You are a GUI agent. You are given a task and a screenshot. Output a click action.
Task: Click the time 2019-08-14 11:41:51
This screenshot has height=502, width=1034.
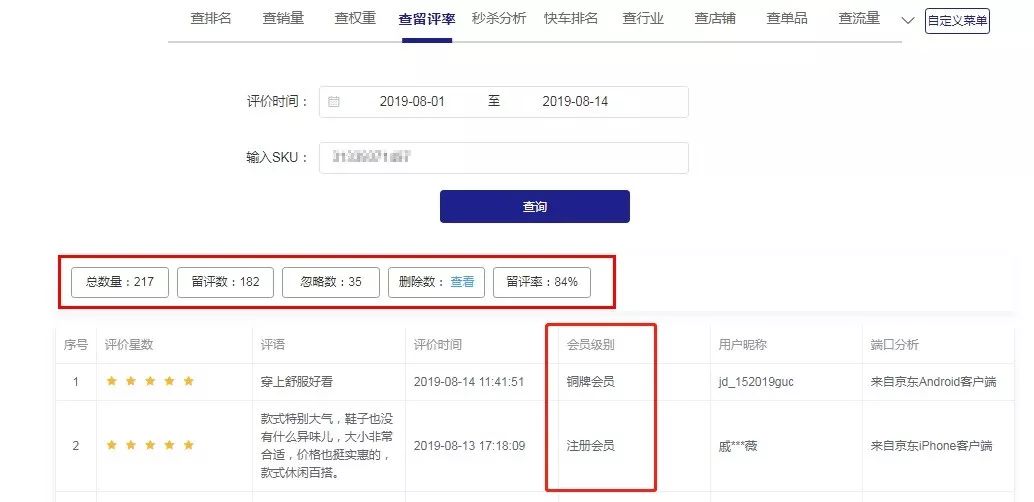coord(469,382)
